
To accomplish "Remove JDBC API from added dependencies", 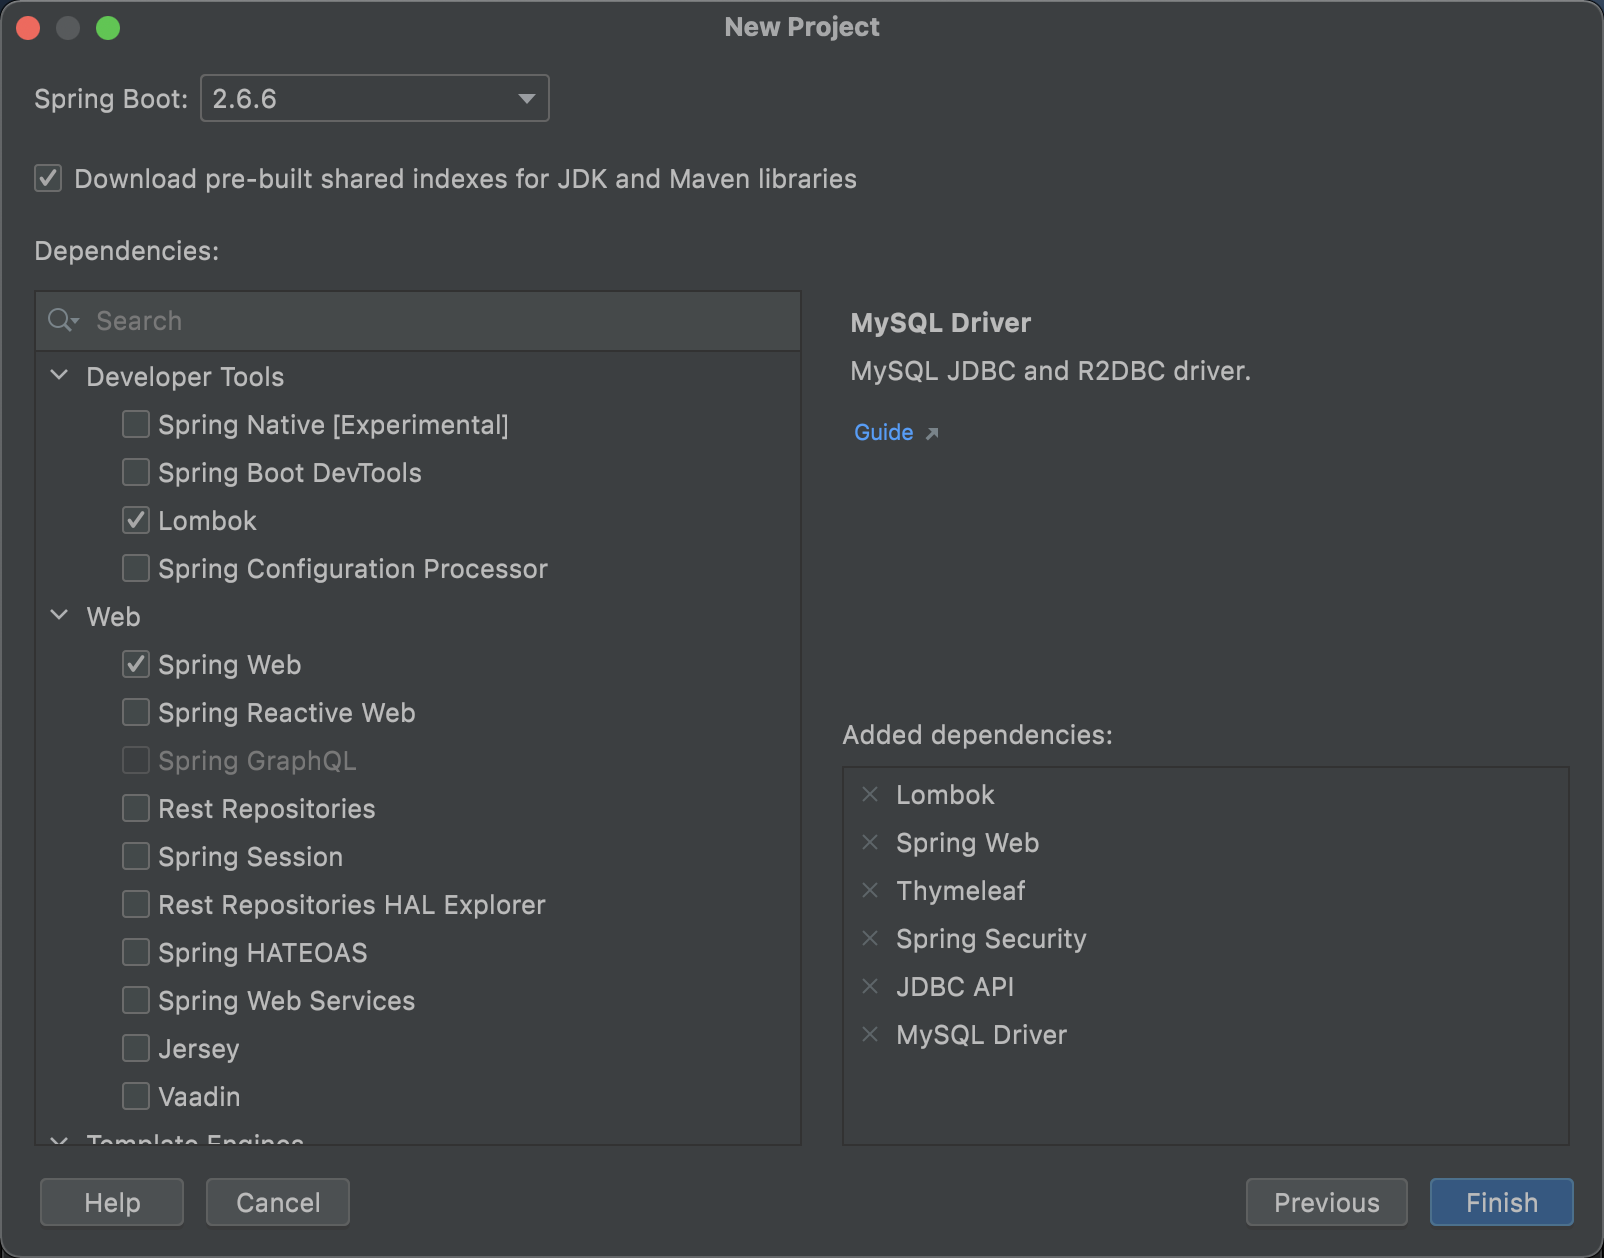I will pyautogui.click(x=870, y=986).
